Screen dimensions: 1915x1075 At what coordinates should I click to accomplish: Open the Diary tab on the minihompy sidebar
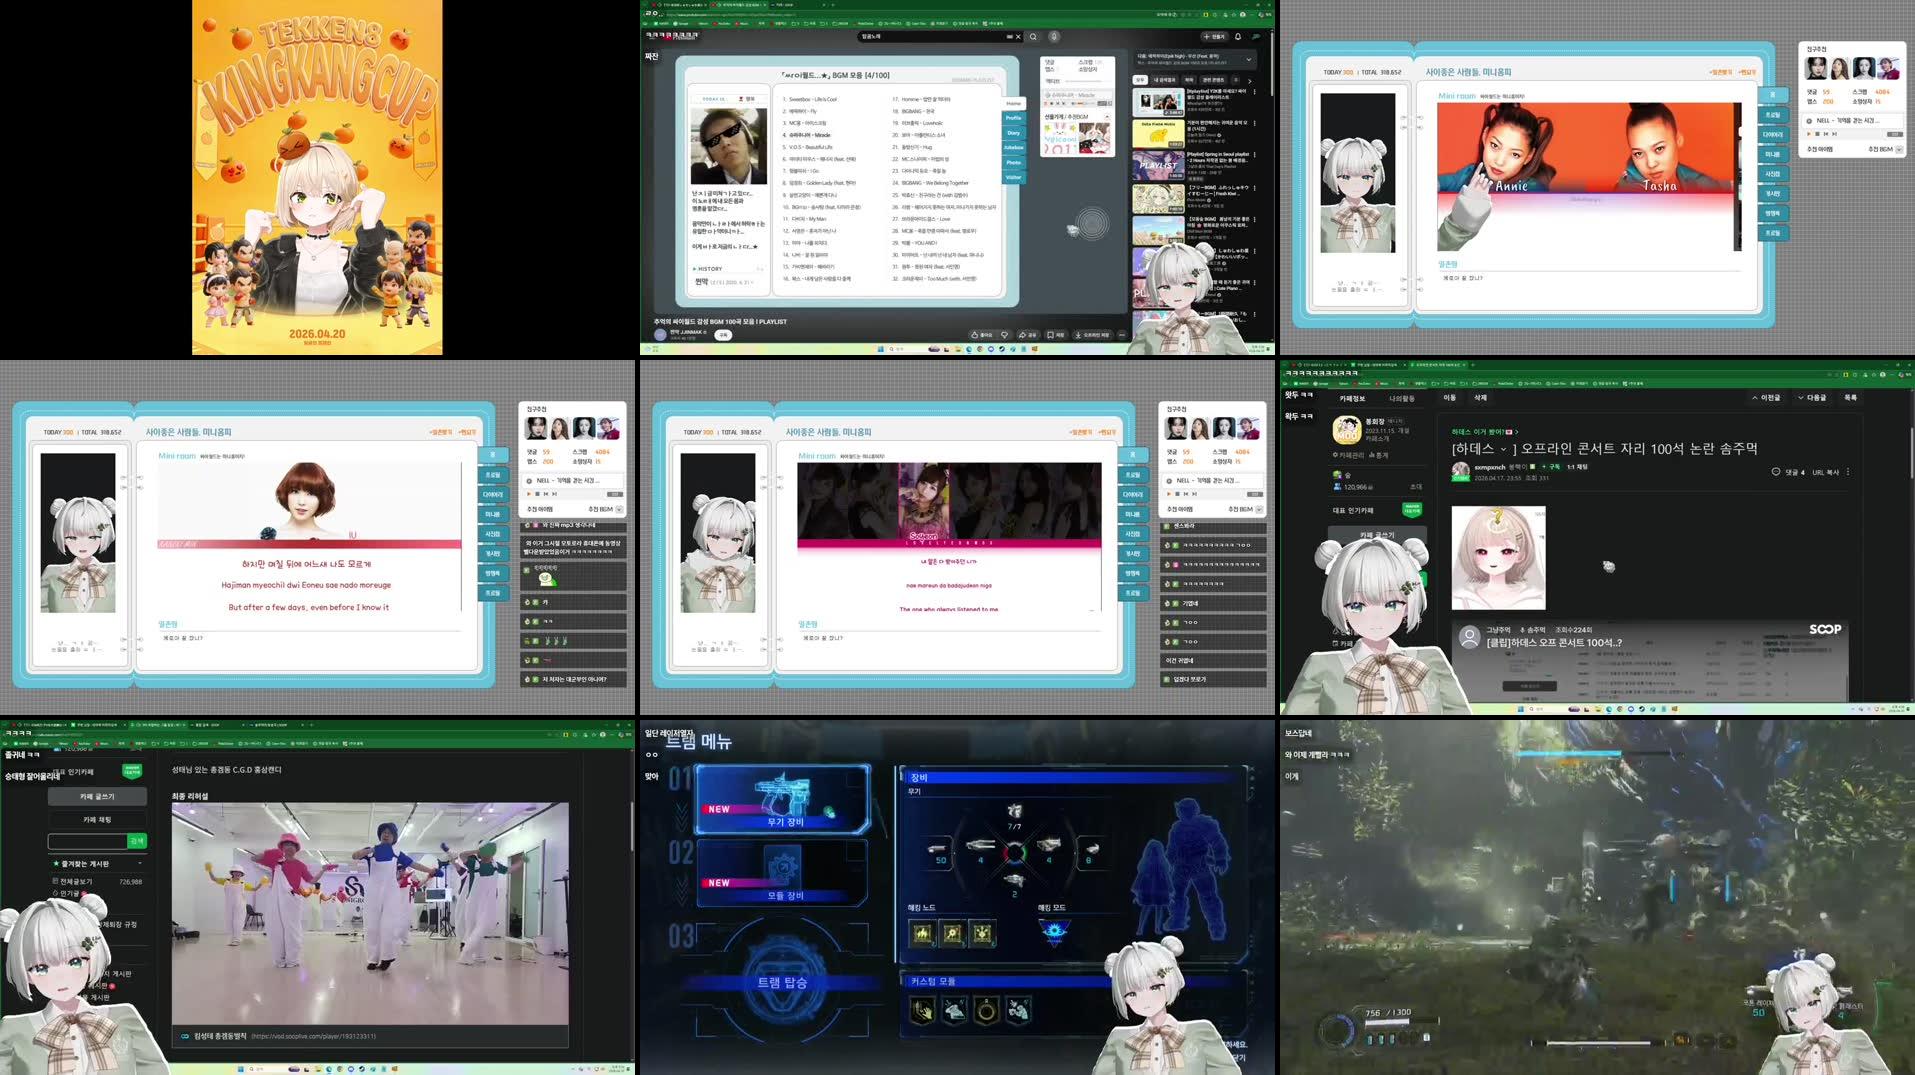(1013, 131)
